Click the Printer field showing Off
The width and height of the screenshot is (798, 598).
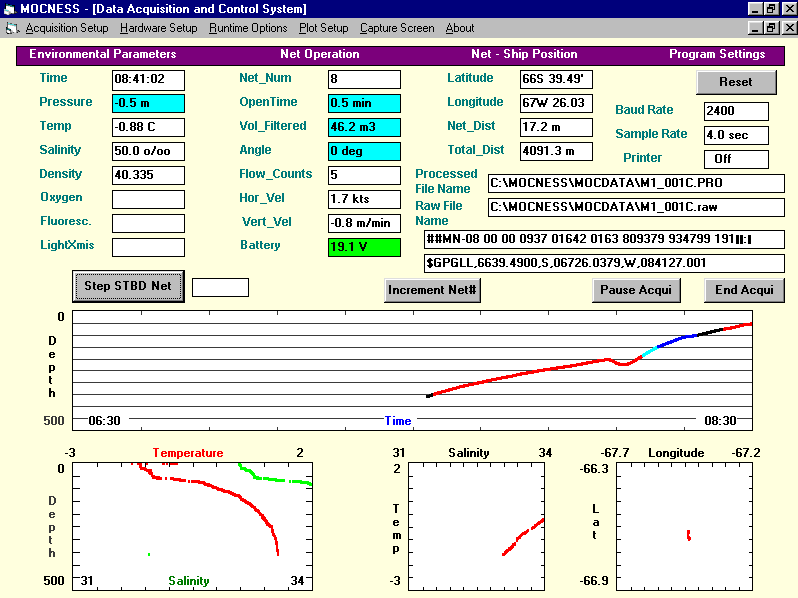[x=736, y=159]
